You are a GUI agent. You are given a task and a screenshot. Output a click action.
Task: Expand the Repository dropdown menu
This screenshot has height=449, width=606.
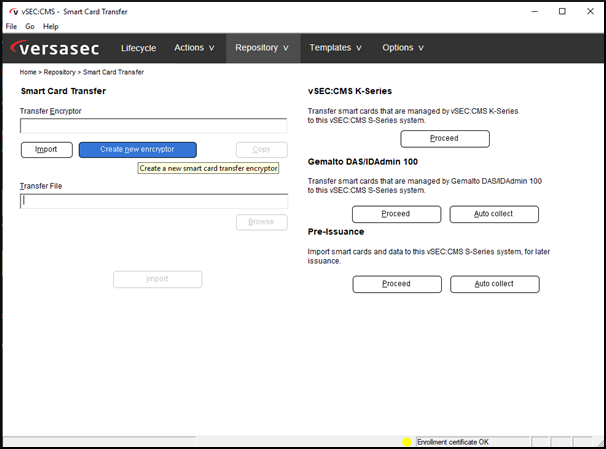click(262, 48)
